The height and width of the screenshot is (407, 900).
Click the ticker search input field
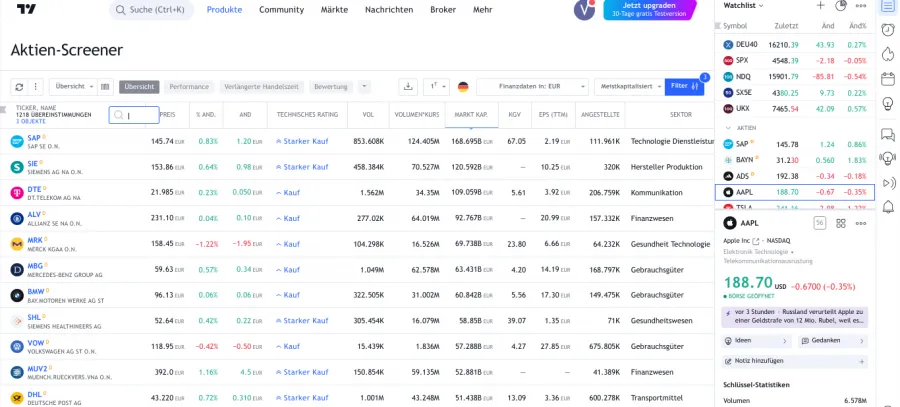(134, 115)
